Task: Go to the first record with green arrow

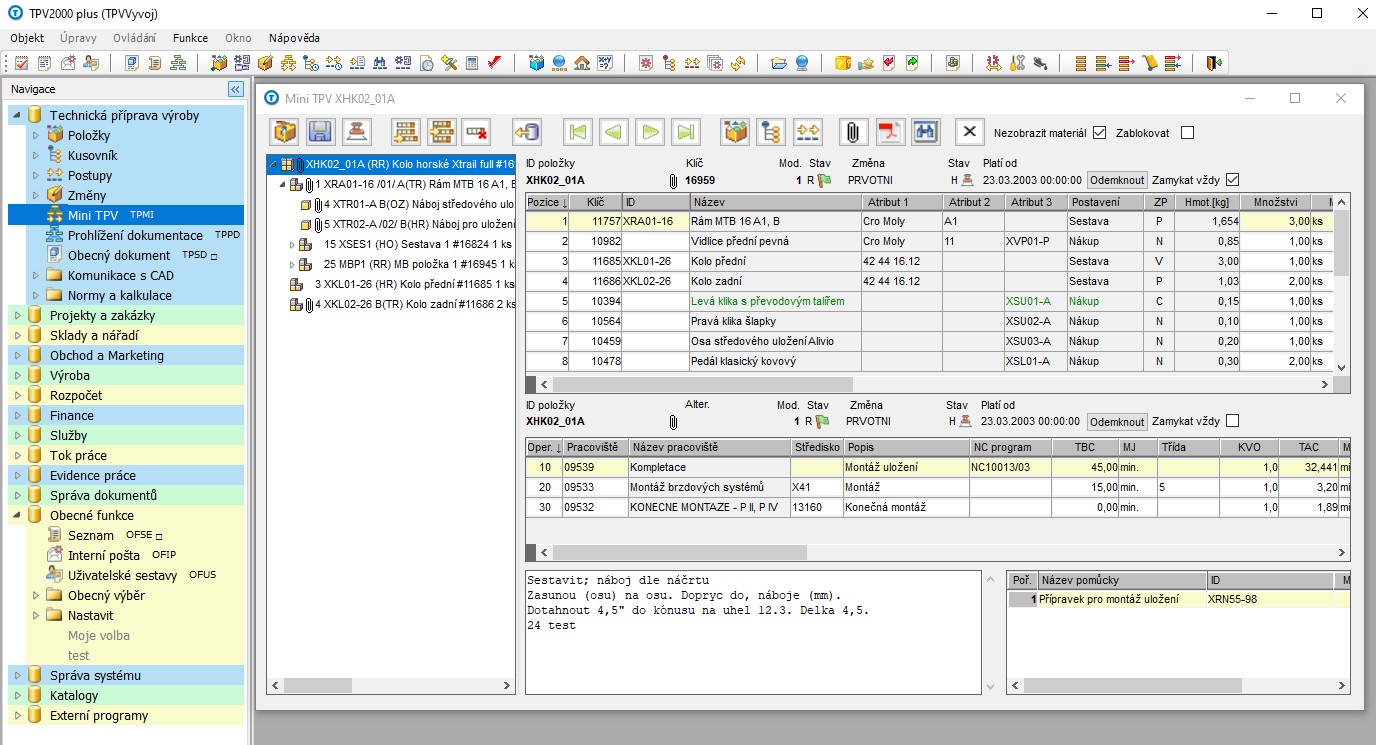Action: coord(578,132)
